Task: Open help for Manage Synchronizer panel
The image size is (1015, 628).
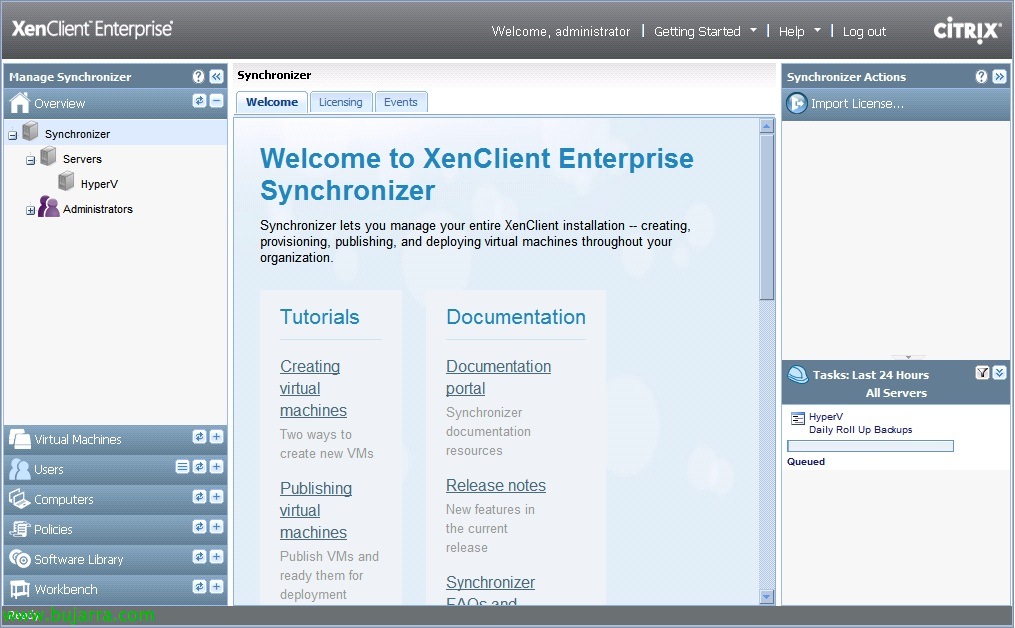Action: [x=198, y=76]
